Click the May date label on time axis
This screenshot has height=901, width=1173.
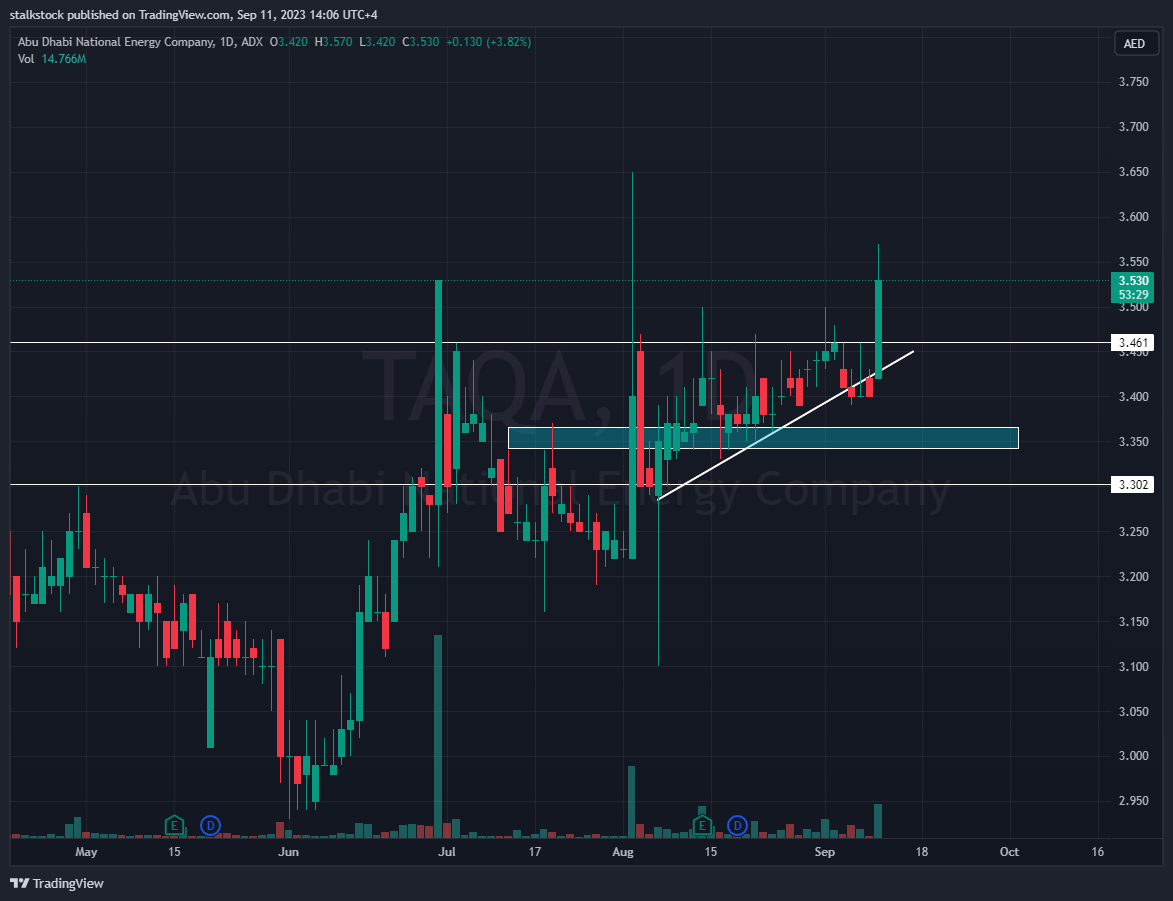click(x=86, y=852)
